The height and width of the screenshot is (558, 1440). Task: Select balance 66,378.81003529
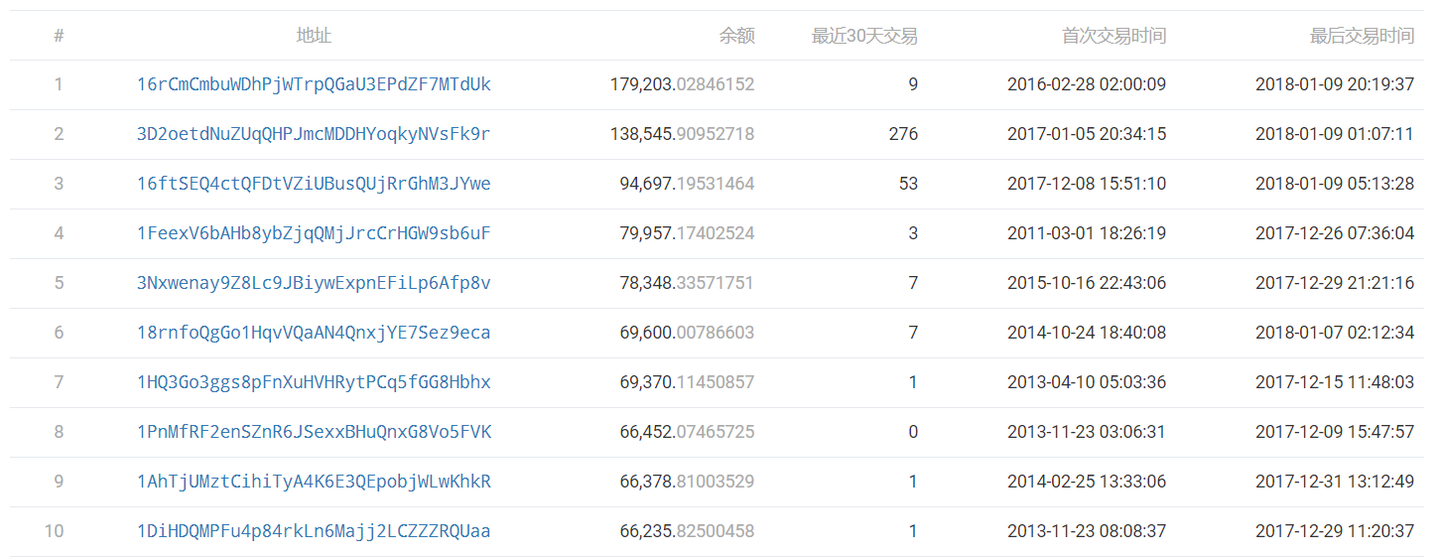[x=687, y=482]
